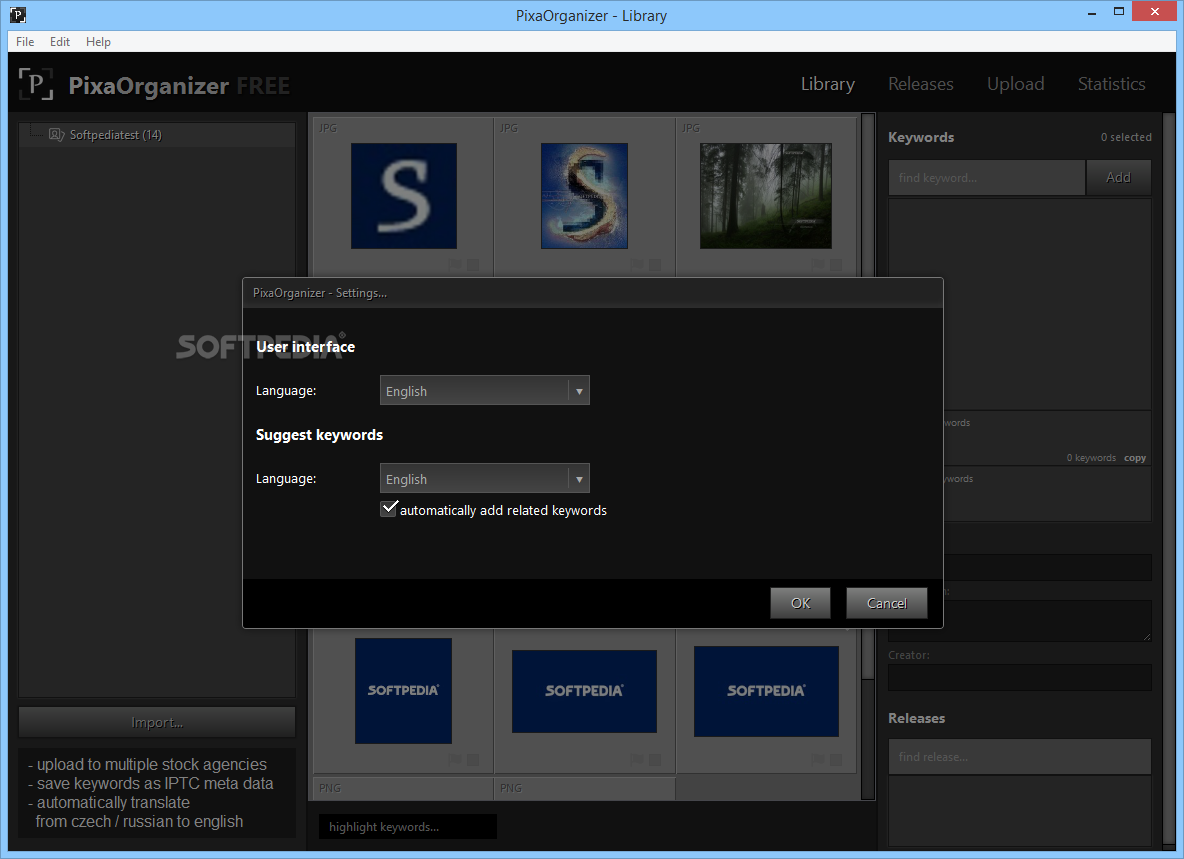Click the PixaOrganizer [P] logo in header

pyautogui.click(x=35, y=84)
